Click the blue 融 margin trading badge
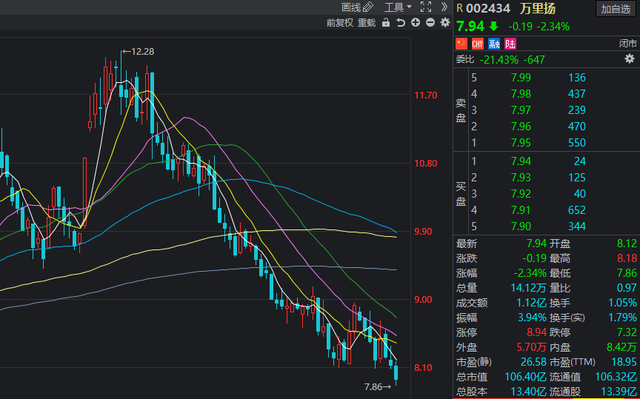Screen dimensions: 640x399 tap(494, 43)
